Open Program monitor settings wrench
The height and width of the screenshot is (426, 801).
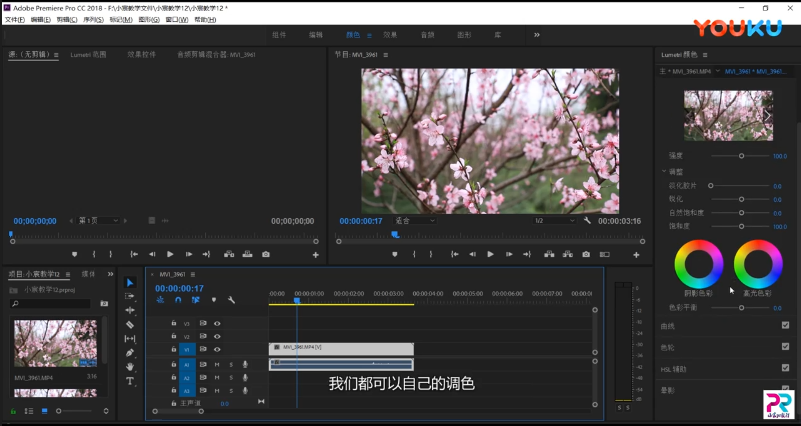tap(587, 221)
